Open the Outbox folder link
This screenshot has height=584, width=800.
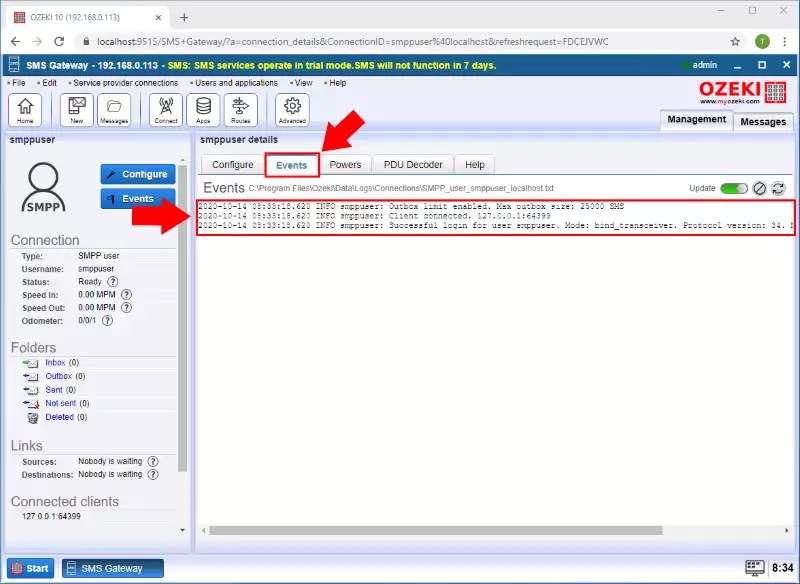58,376
